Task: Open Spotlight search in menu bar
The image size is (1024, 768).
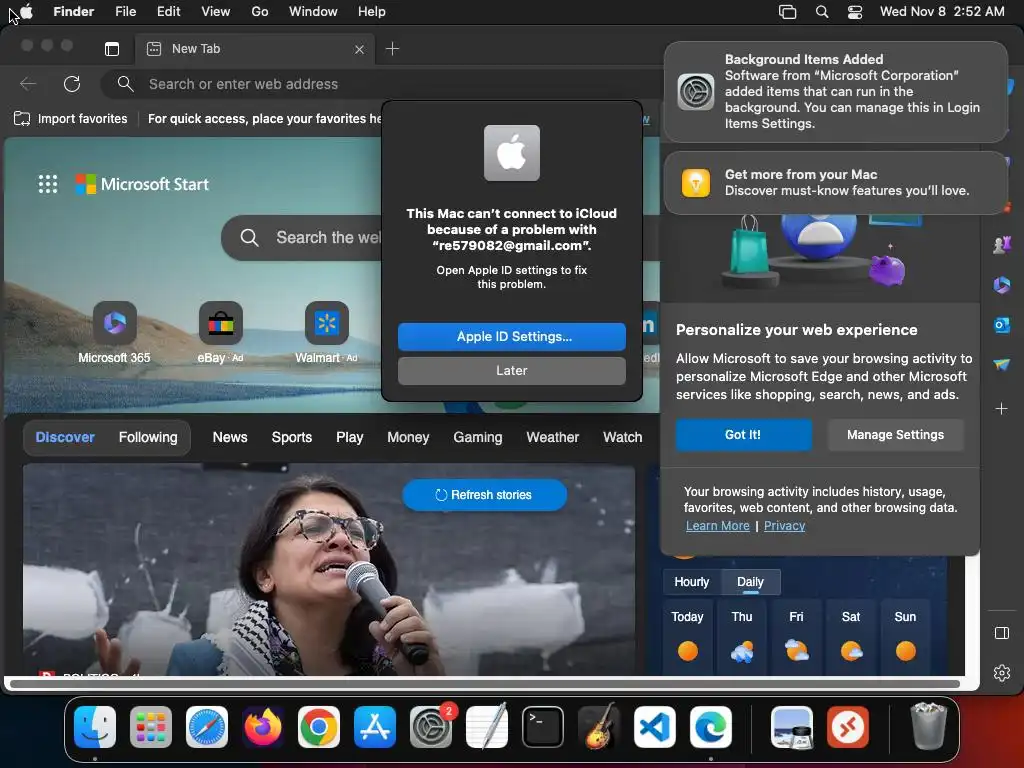Action: (822, 12)
